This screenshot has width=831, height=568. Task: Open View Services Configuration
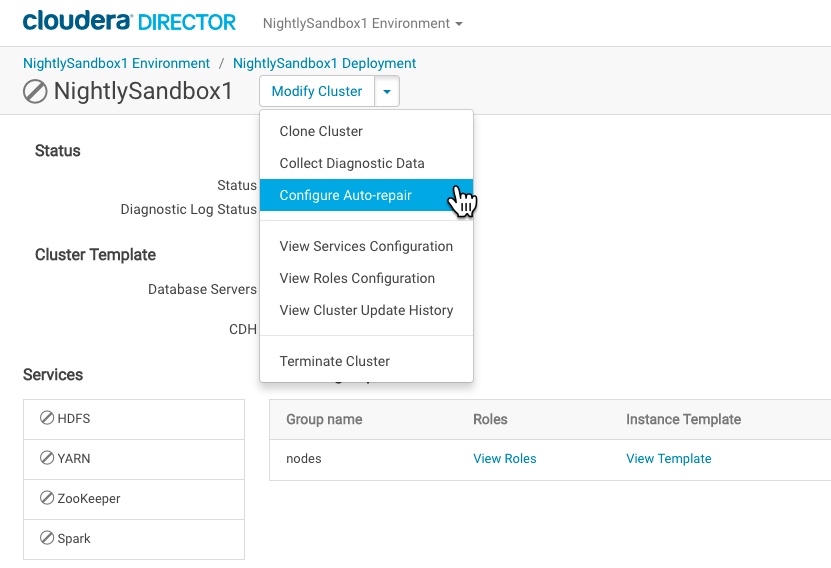pyautogui.click(x=366, y=246)
